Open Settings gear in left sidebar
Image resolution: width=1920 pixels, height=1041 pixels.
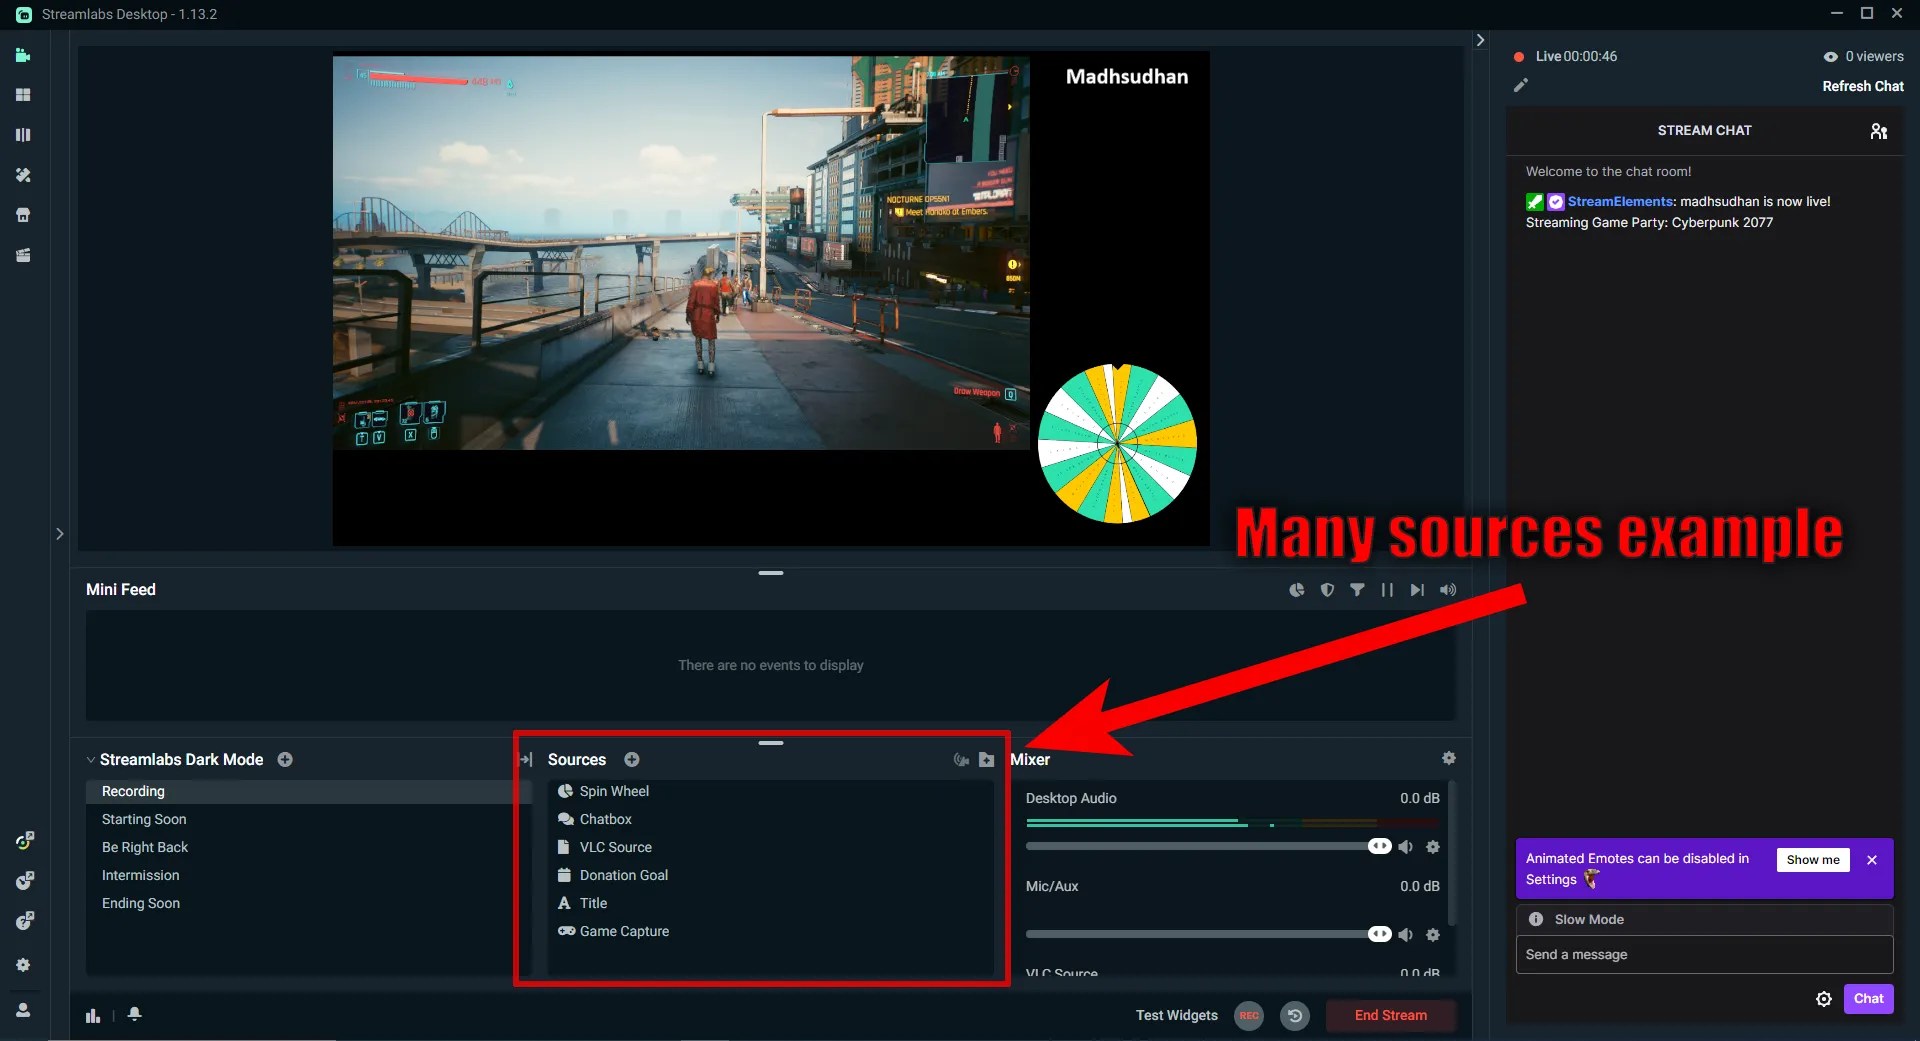tap(23, 965)
